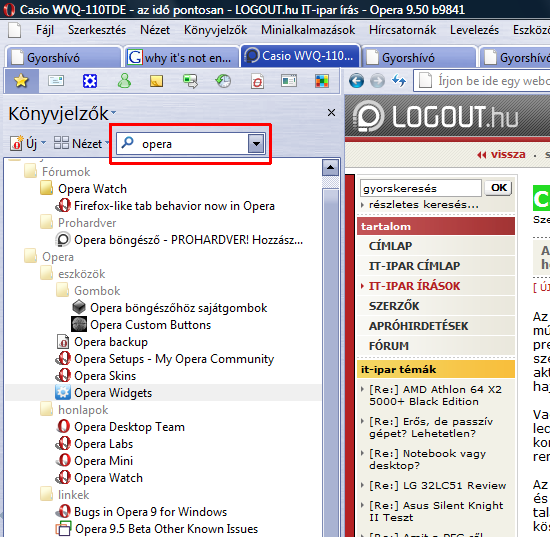The height and width of the screenshot is (537, 550).
Task: Open the Contacts person panel icon
Action: pyautogui.click(x=124, y=81)
